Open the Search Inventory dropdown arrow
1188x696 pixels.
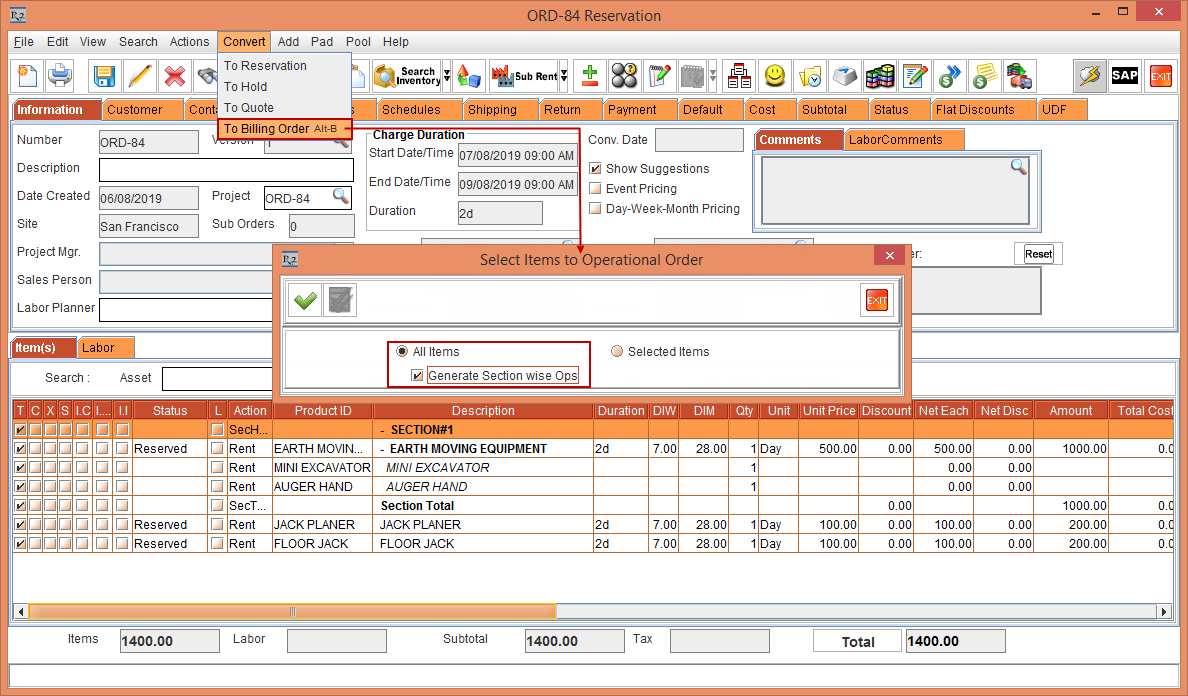[x=447, y=75]
